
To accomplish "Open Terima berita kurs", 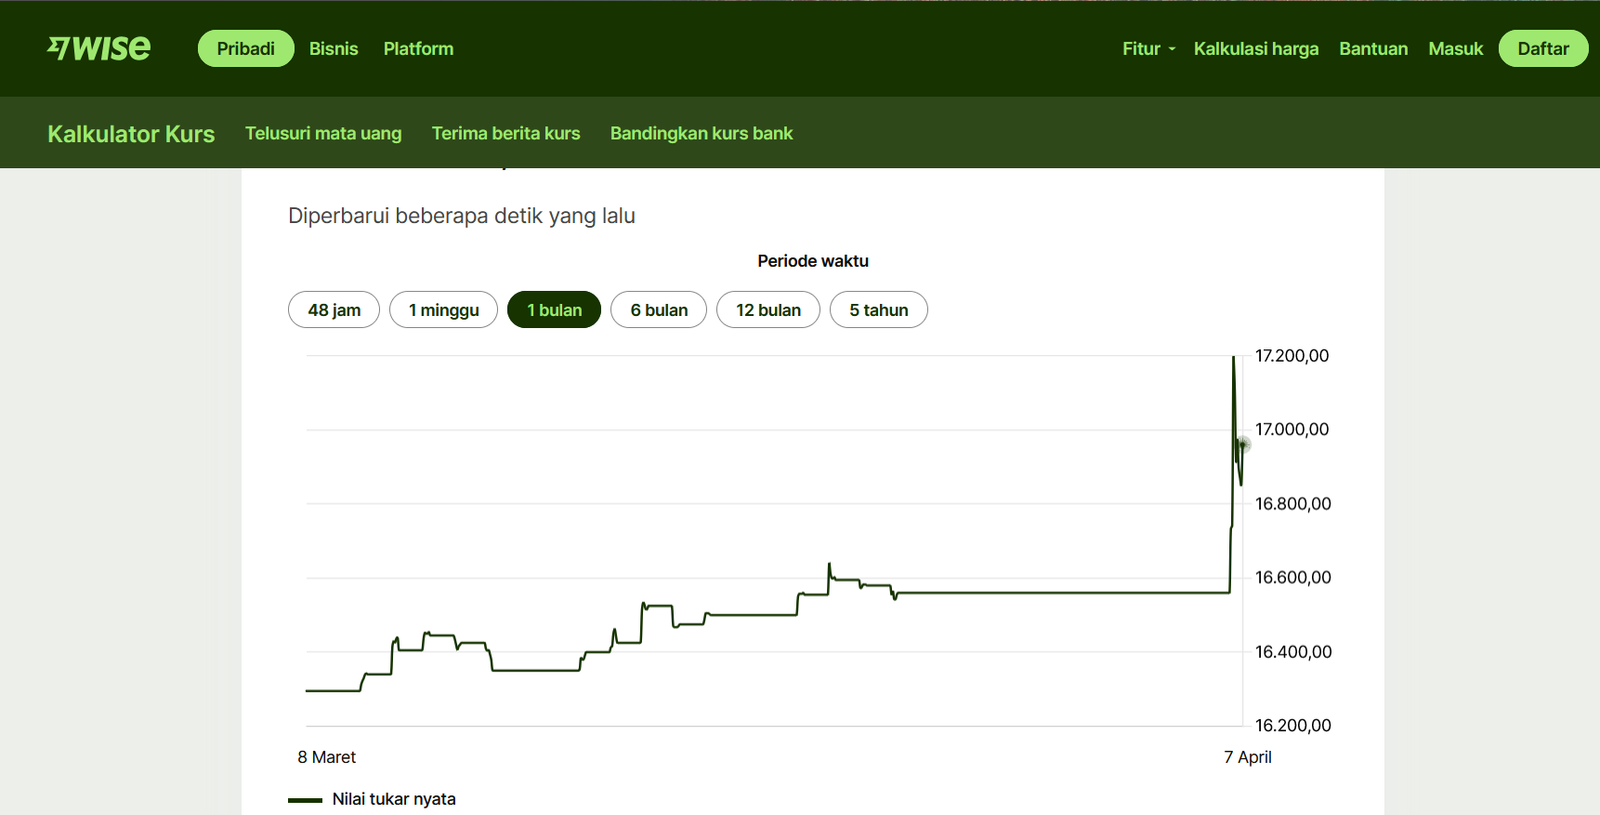I will point(505,134).
